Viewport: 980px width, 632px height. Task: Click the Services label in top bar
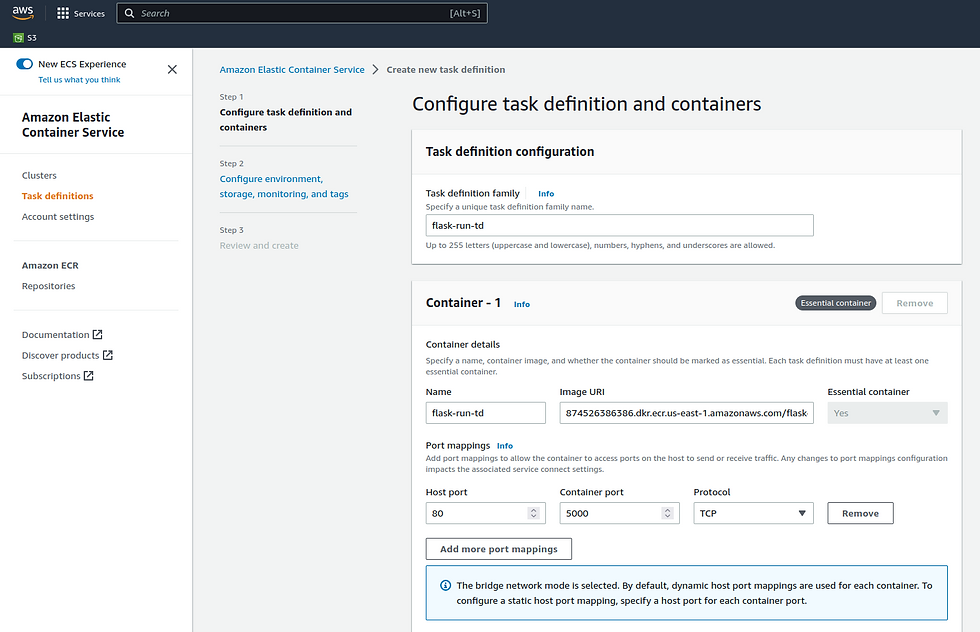pos(89,14)
